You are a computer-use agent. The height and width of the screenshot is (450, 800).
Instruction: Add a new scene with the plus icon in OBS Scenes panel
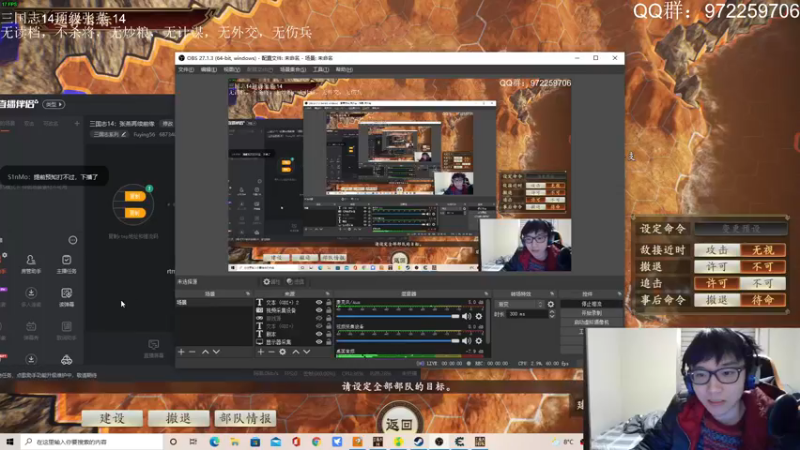point(181,352)
